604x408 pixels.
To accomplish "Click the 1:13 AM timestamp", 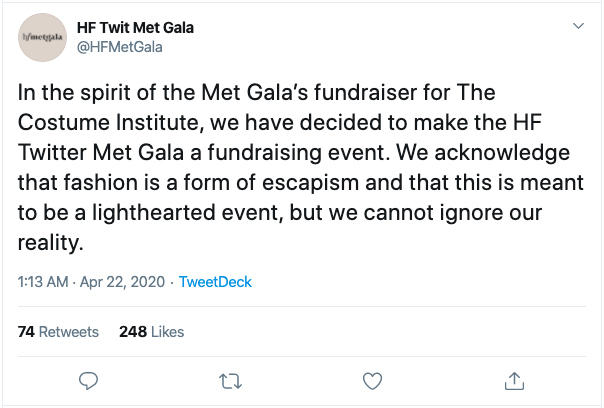I will point(43,282).
